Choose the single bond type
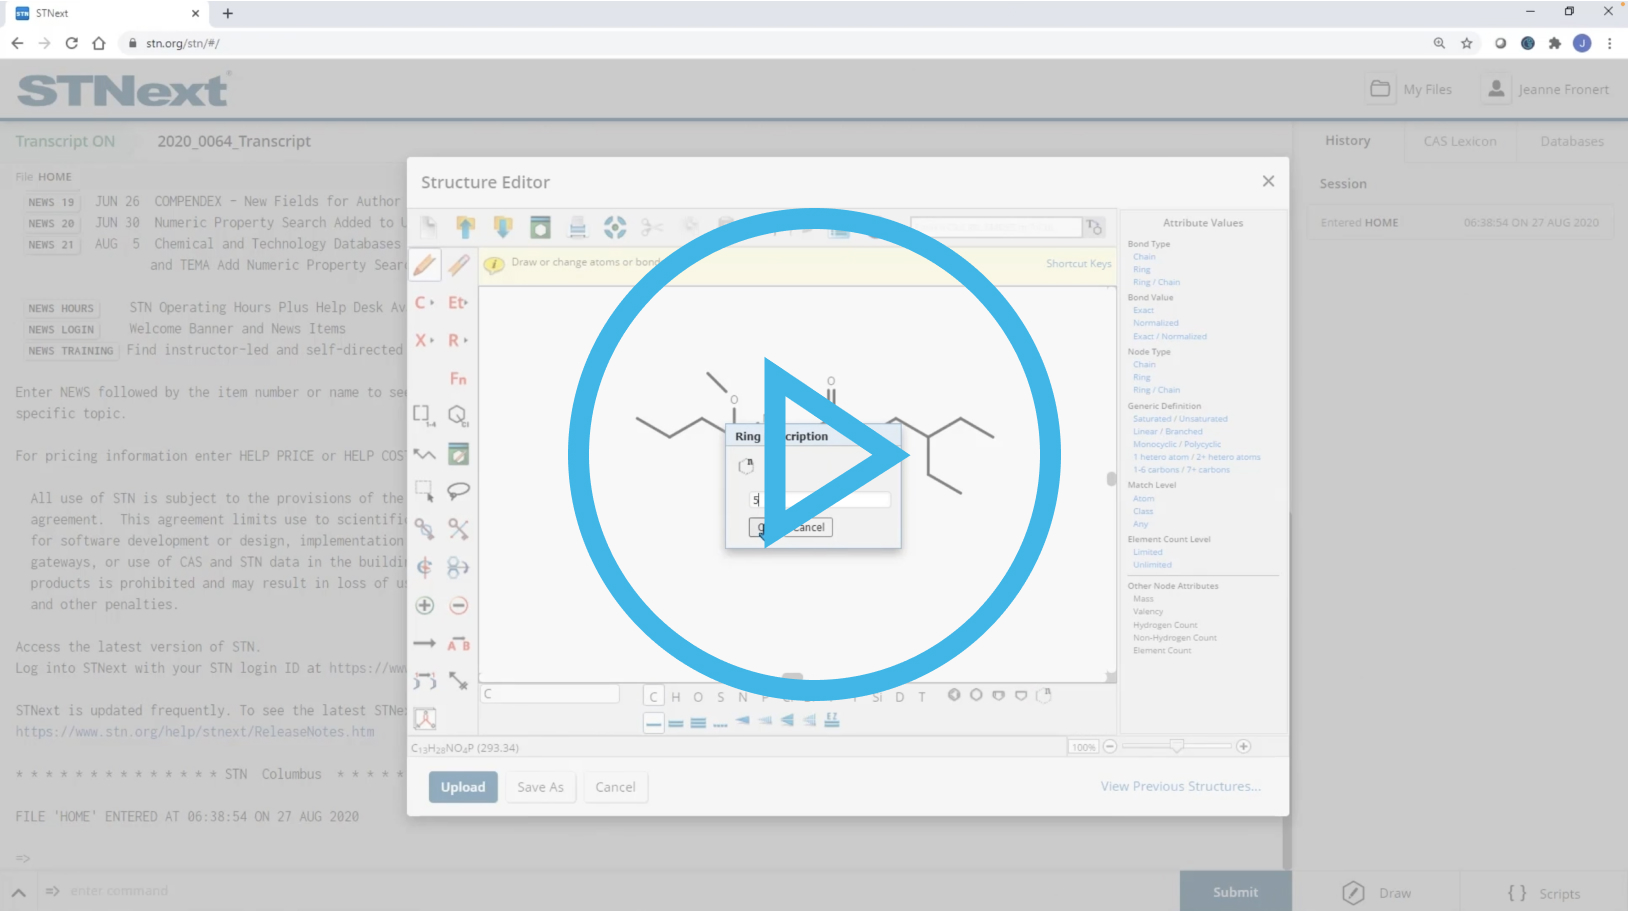 [654, 723]
